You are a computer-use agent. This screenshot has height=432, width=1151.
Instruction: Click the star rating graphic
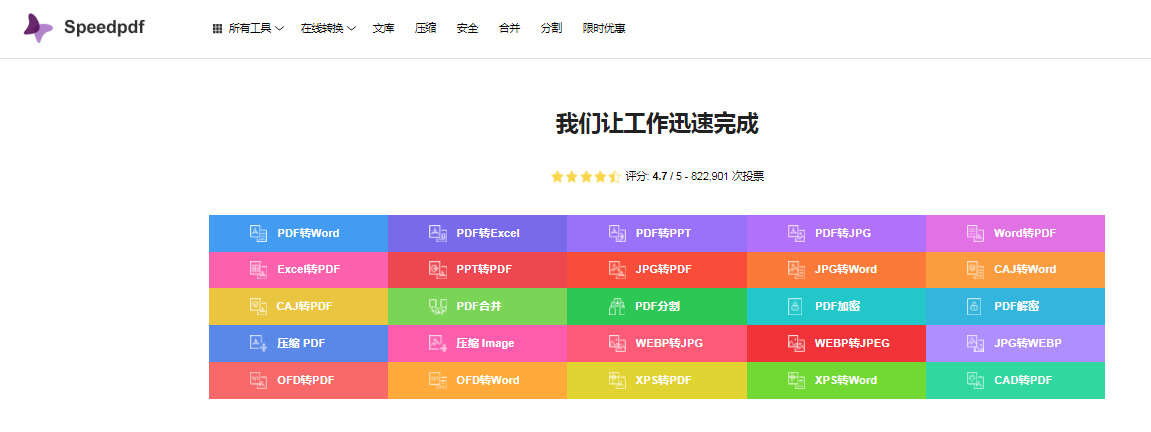click(x=586, y=176)
